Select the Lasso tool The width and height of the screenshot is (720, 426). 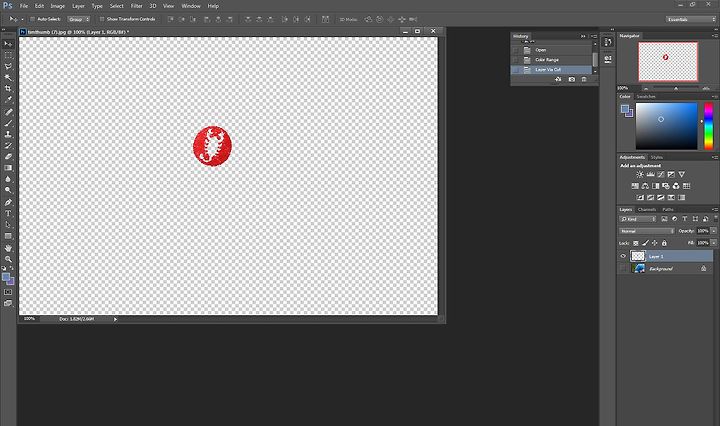[8, 66]
